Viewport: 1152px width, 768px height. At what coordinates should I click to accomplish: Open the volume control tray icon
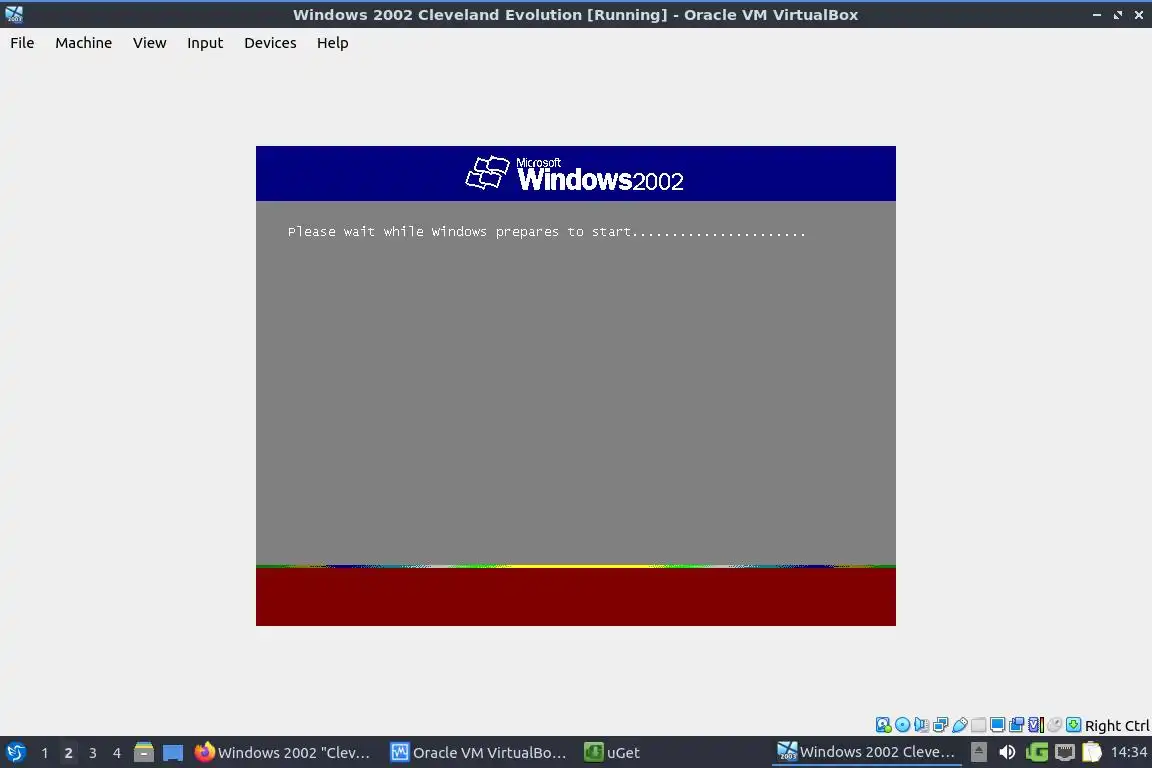(1007, 752)
